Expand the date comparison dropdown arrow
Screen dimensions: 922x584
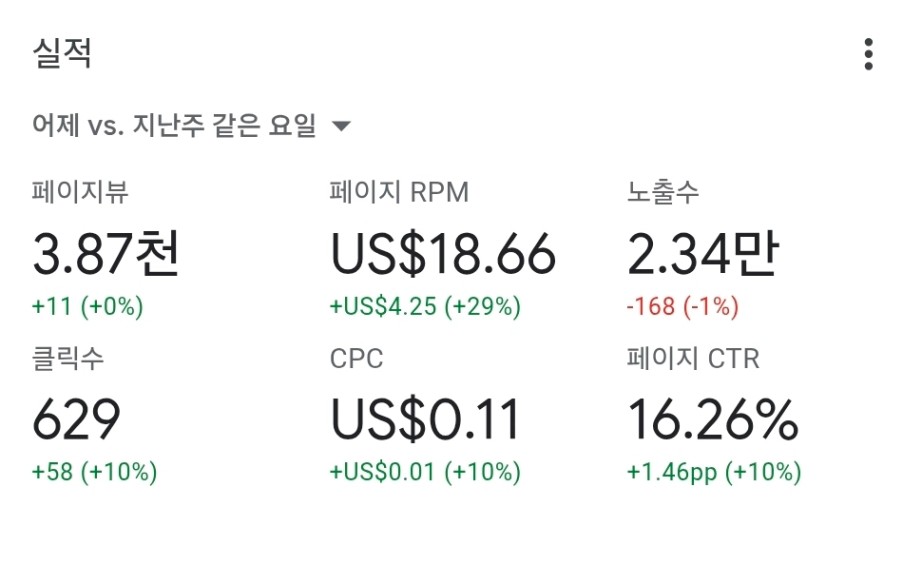(341, 125)
